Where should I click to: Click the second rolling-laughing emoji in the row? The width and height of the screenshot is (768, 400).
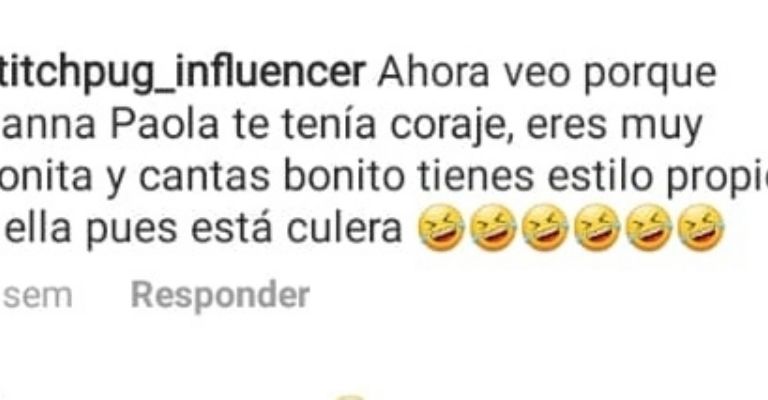tap(494, 228)
